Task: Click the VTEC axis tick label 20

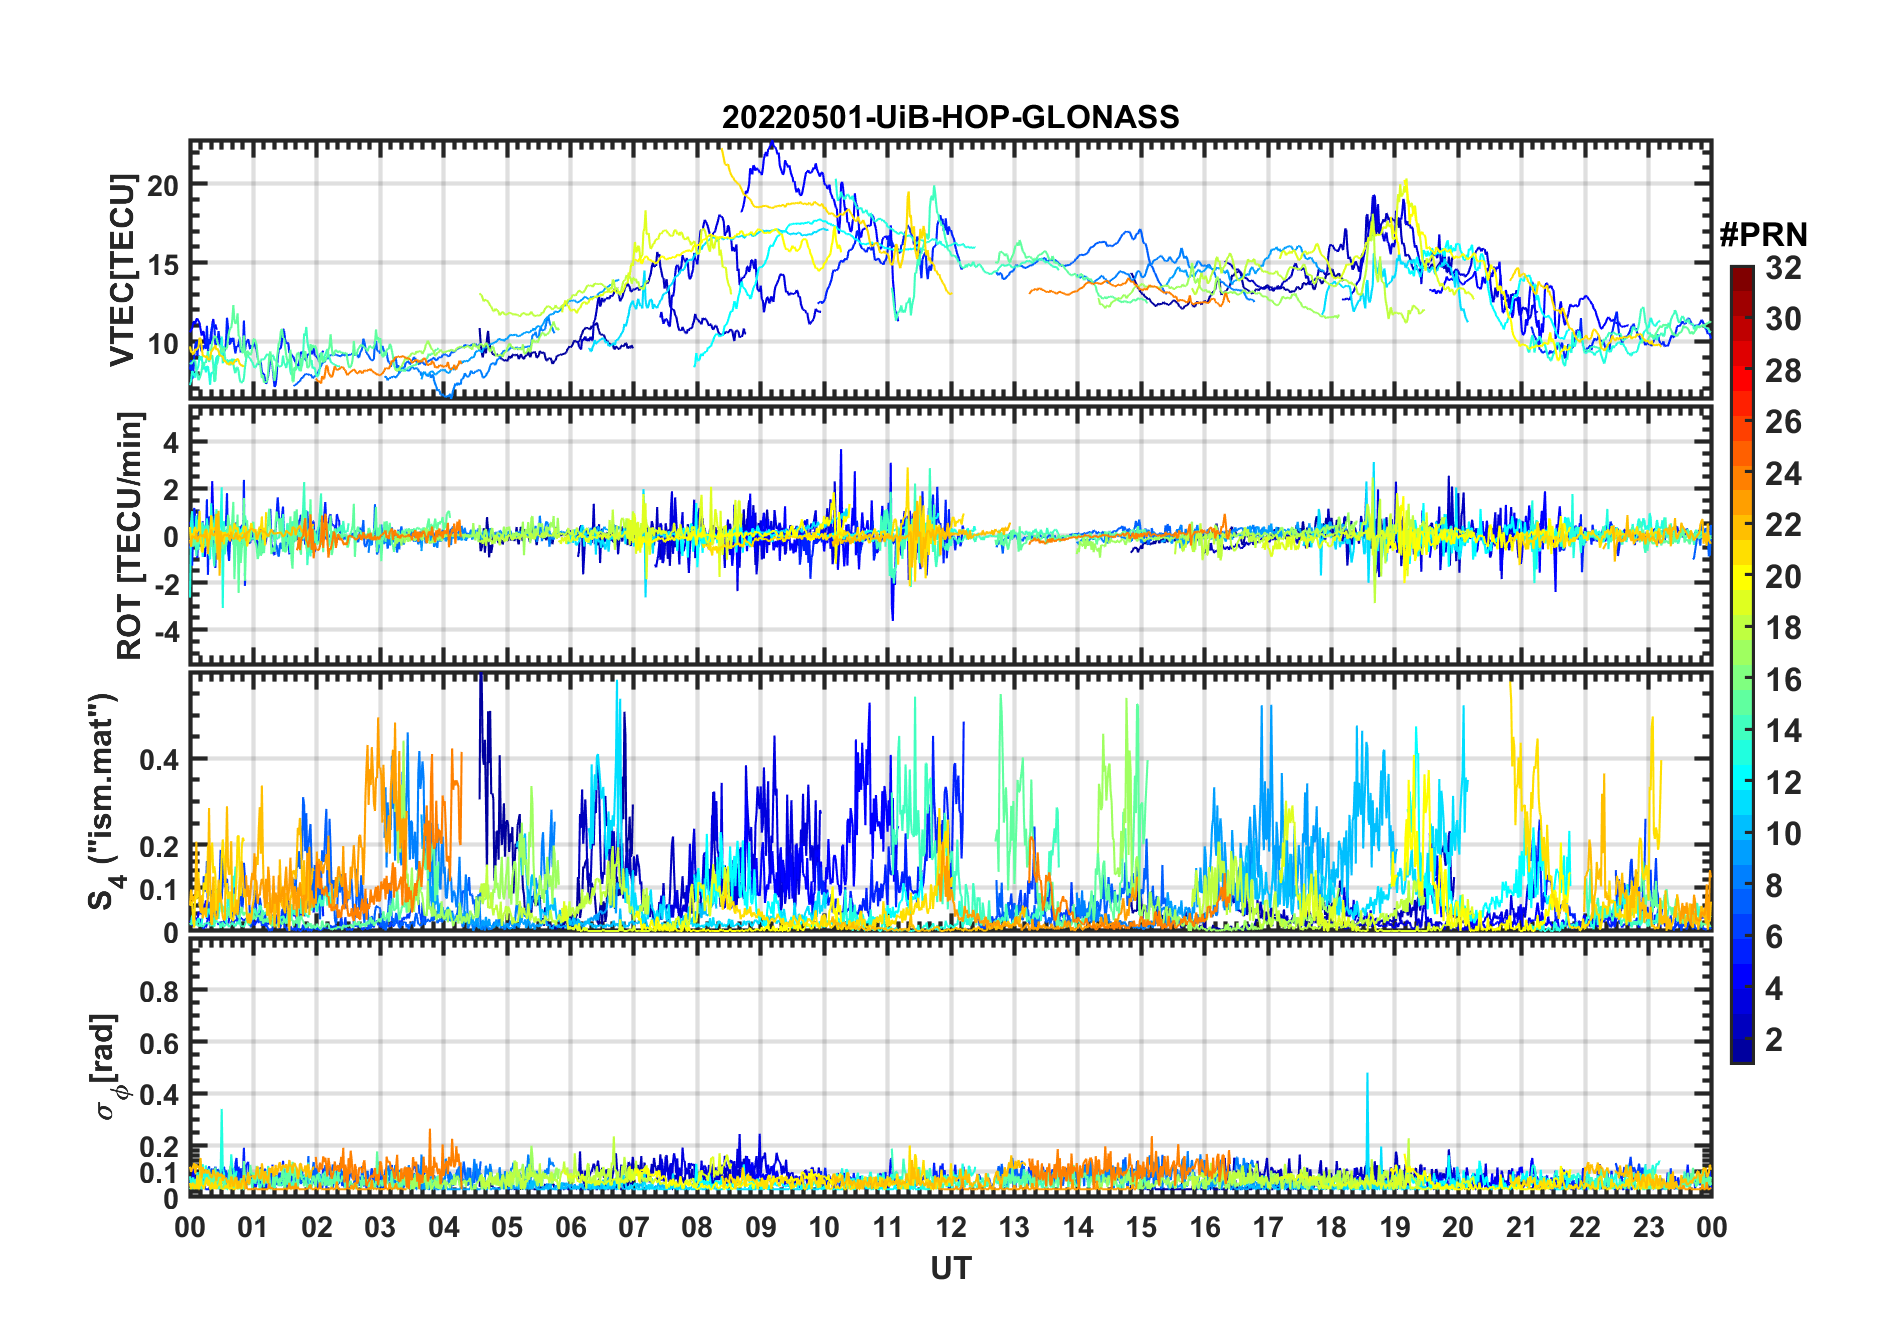Action: point(163,185)
